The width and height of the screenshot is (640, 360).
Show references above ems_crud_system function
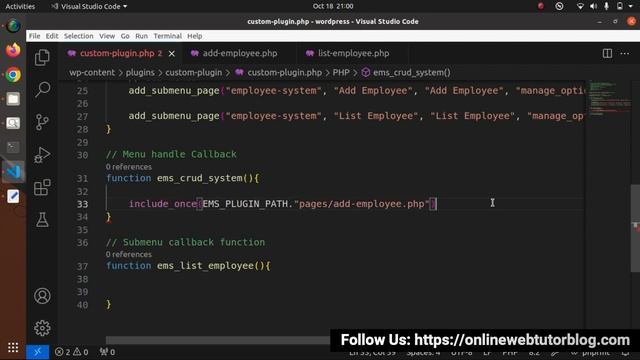(129, 167)
